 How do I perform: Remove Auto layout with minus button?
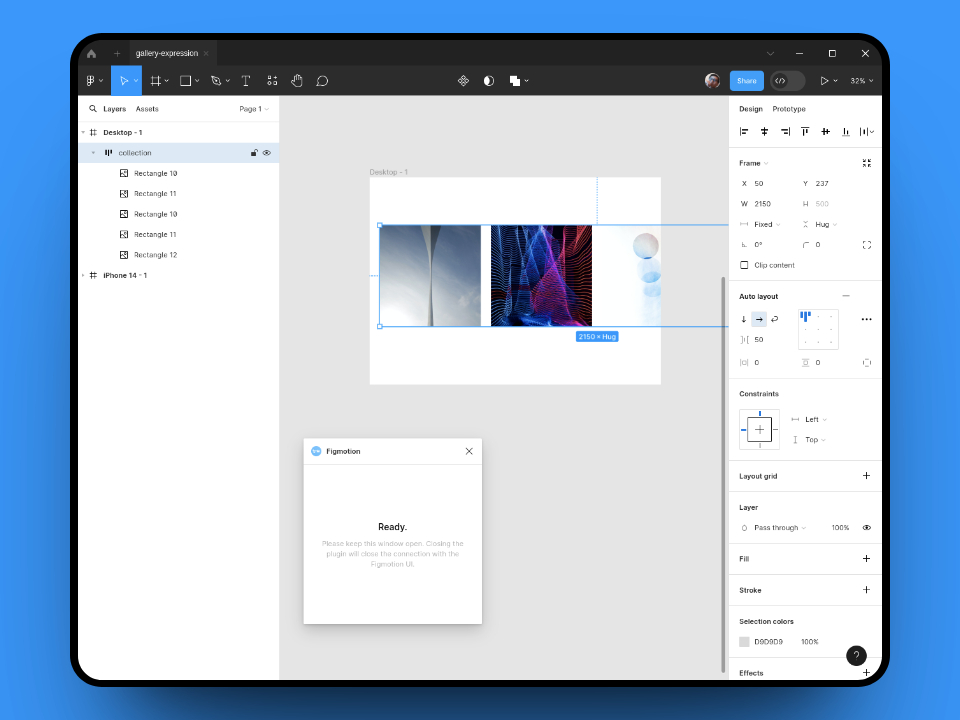click(846, 296)
